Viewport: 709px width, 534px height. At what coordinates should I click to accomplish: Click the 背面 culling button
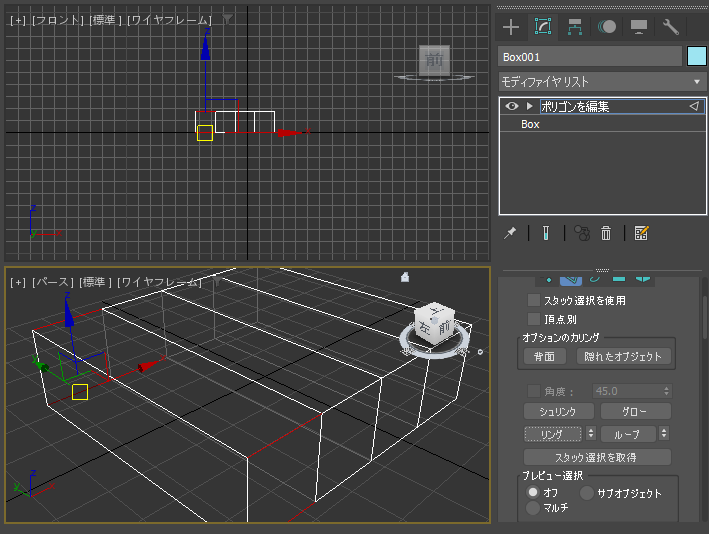[x=544, y=356]
